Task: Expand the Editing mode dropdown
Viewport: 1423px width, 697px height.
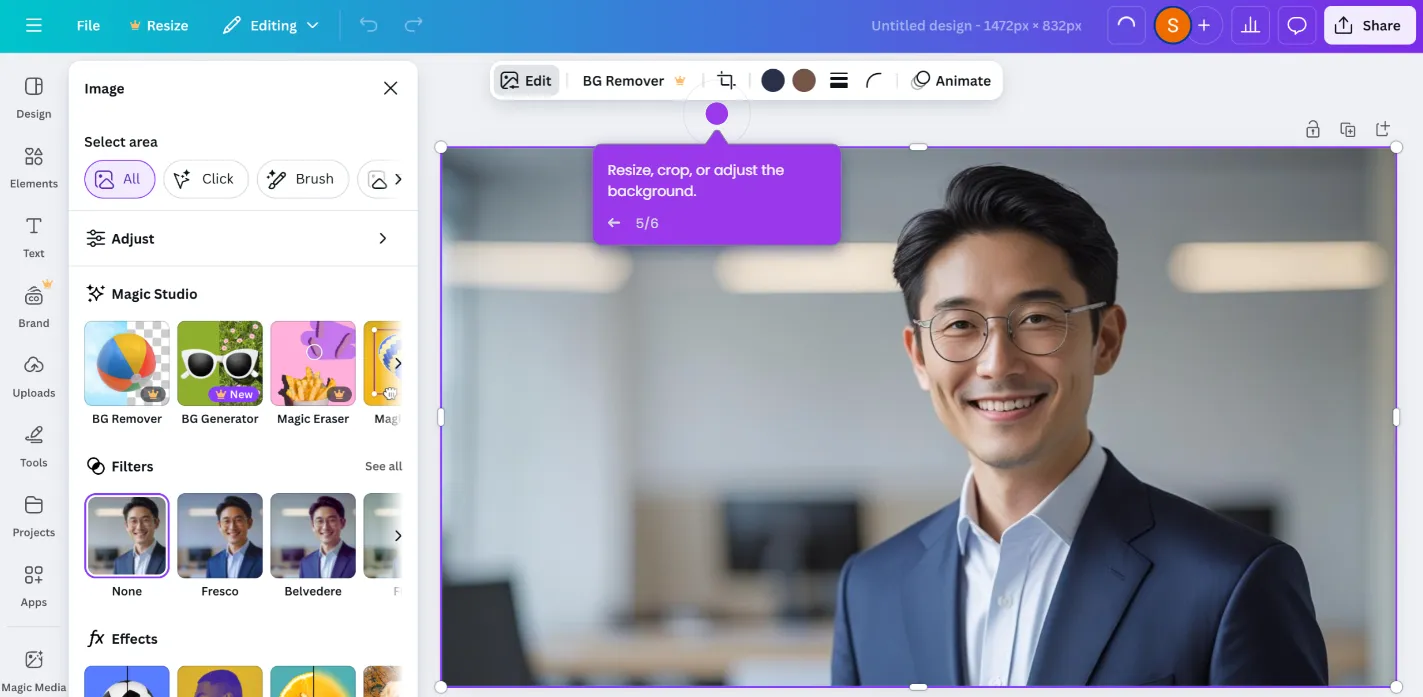Action: tap(270, 26)
